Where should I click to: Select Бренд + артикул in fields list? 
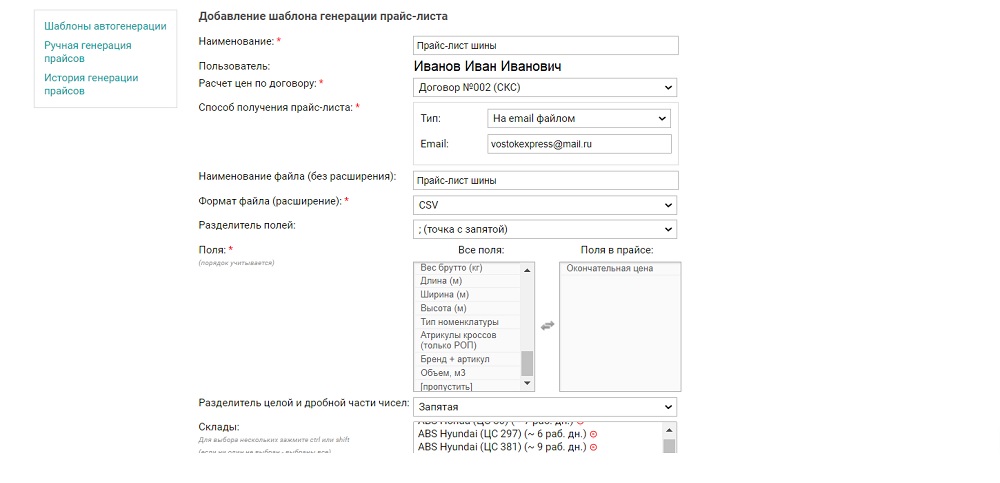pos(467,359)
